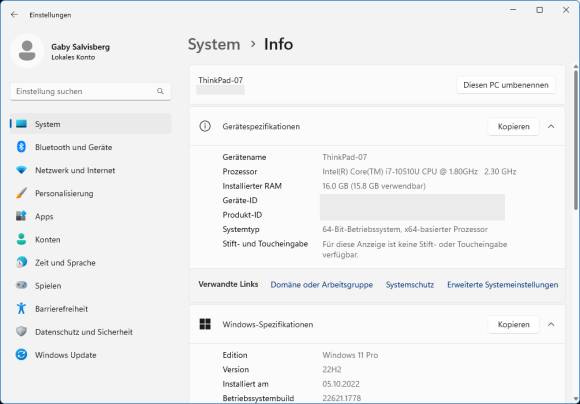Click the vertical scrollbar thumb
Screen dimensions: 580x404
(x=576, y=139)
